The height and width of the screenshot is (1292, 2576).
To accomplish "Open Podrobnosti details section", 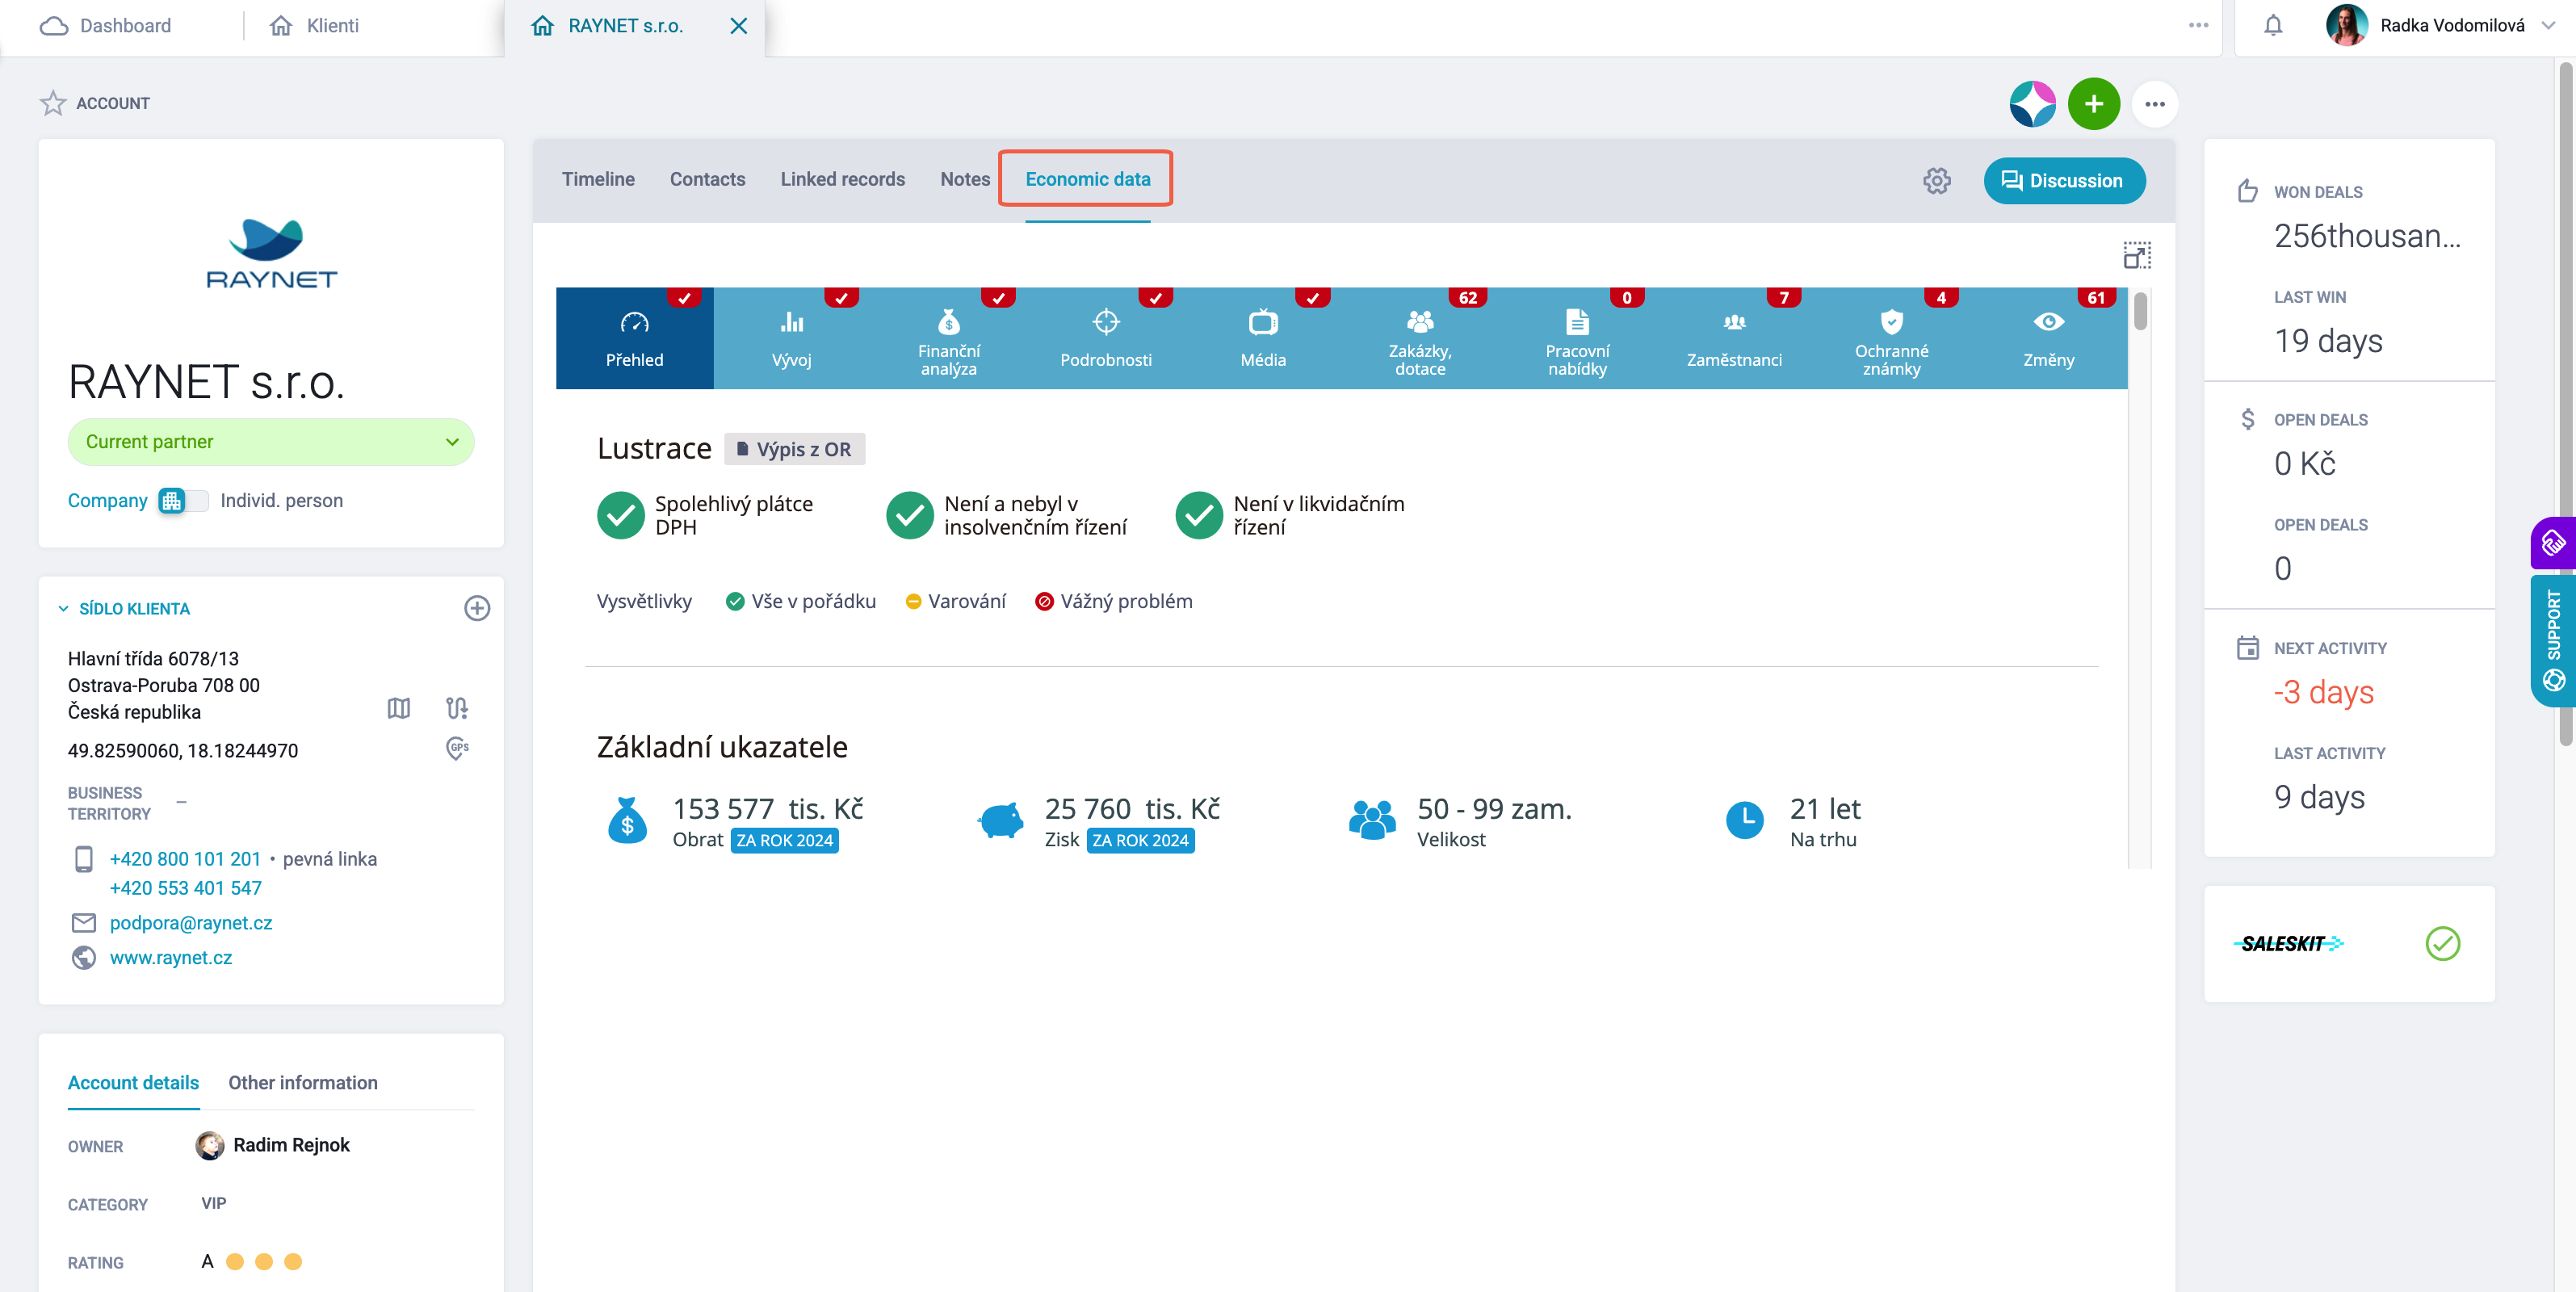I will (x=1106, y=338).
